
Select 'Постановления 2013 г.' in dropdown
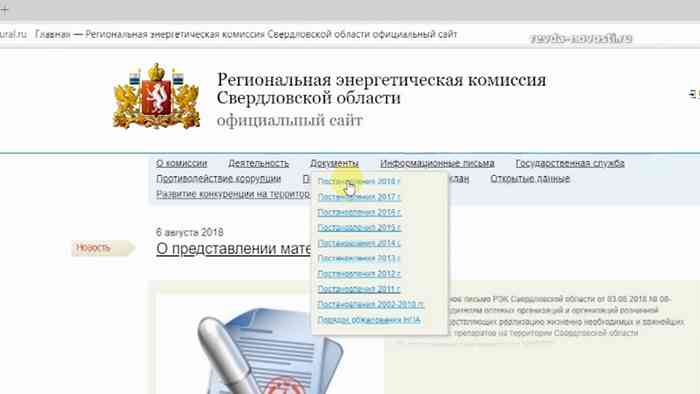click(359, 258)
